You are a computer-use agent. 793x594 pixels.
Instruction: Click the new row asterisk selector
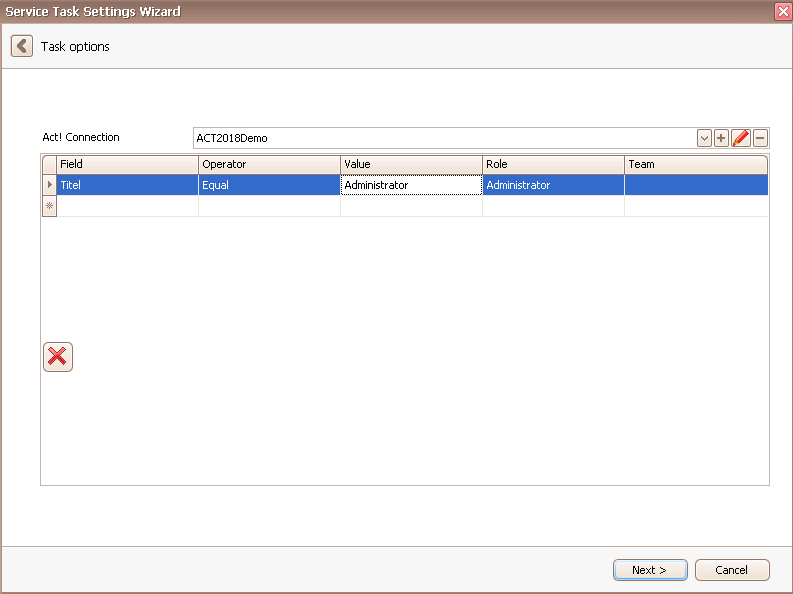(x=50, y=206)
